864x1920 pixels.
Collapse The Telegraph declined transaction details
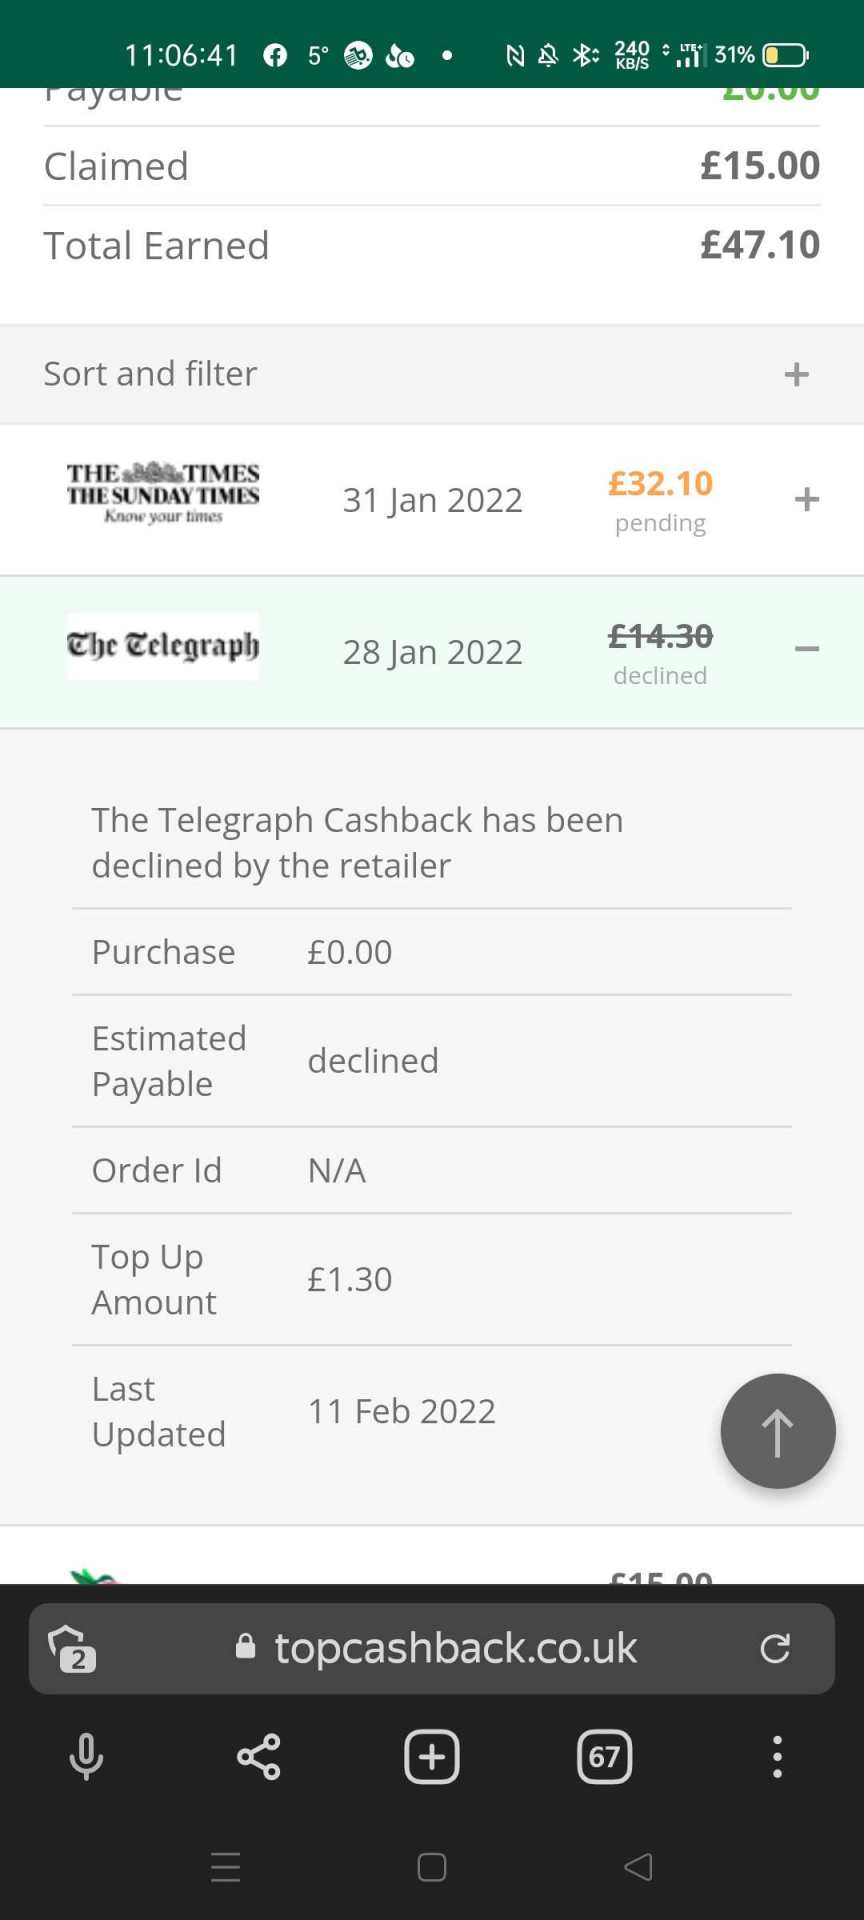(x=807, y=650)
